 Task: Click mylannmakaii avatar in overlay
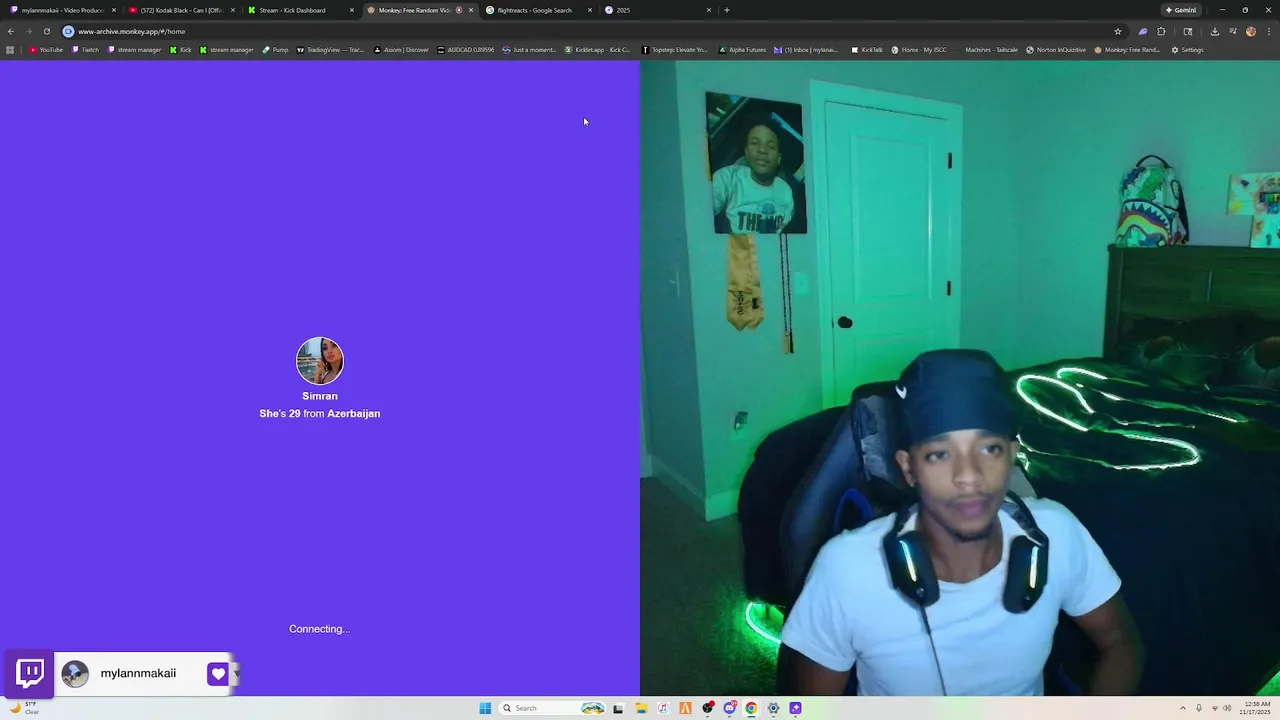[x=75, y=674]
